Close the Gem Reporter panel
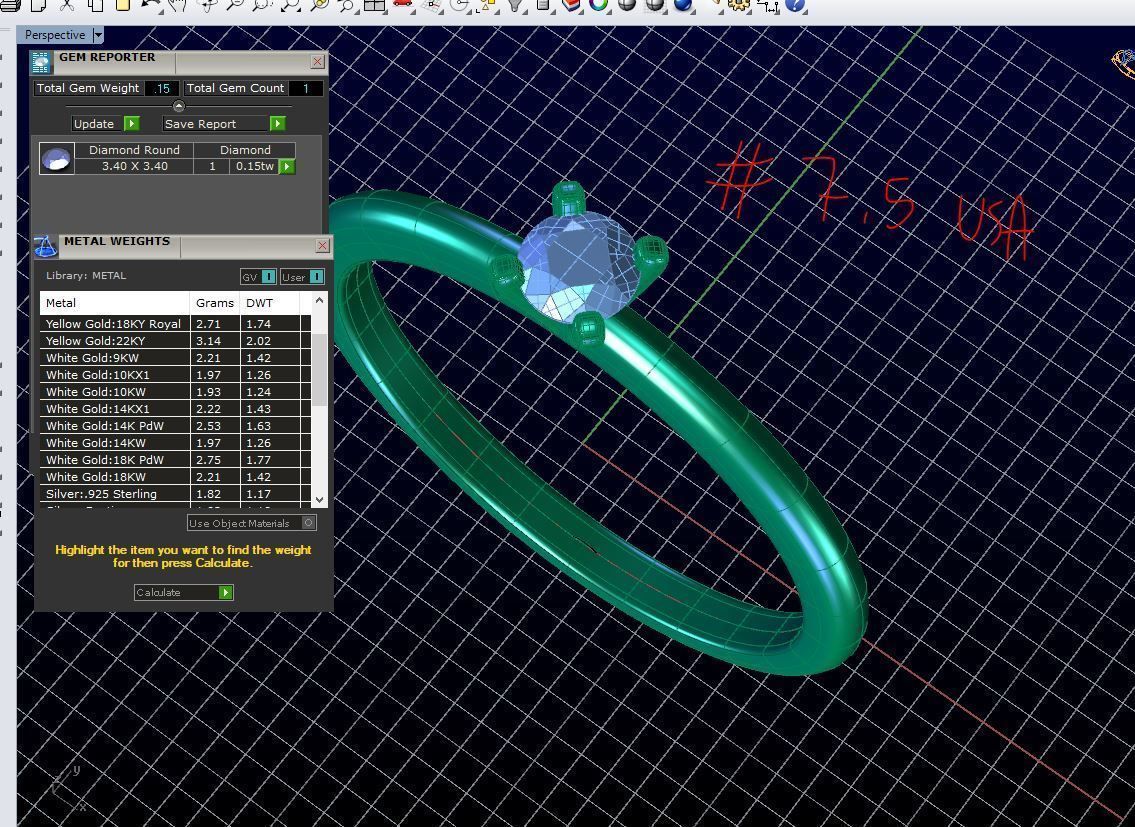Viewport: 1135px width, 827px height. pyautogui.click(x=318, y=62)
